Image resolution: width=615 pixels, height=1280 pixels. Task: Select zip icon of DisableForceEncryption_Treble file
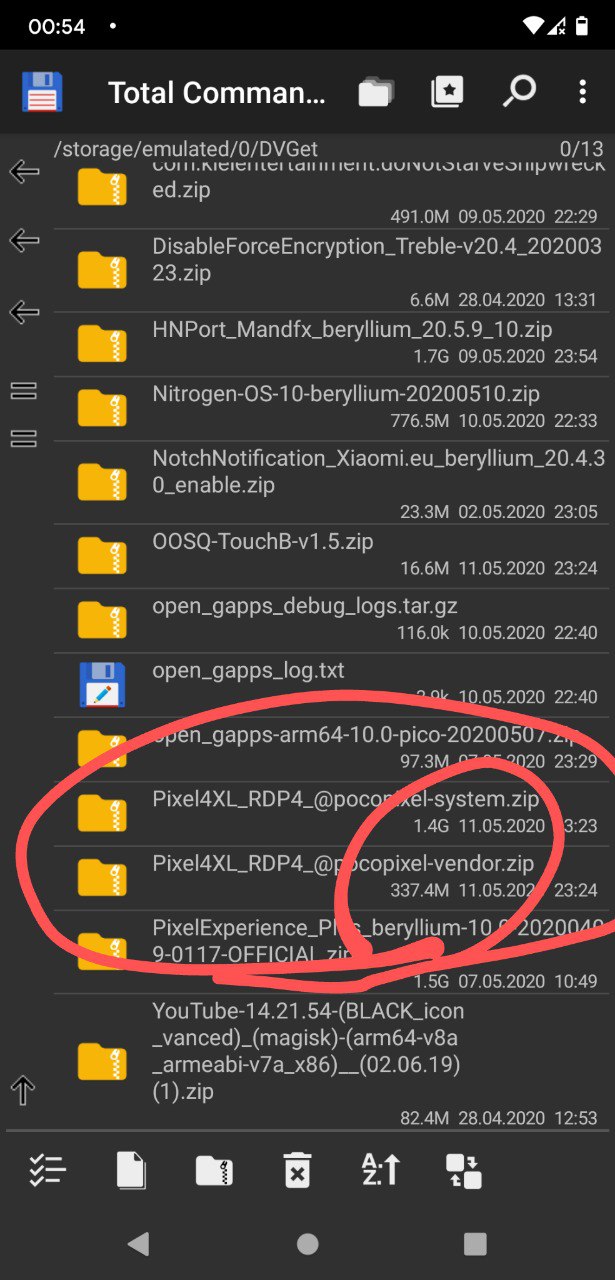coord(102,270)
